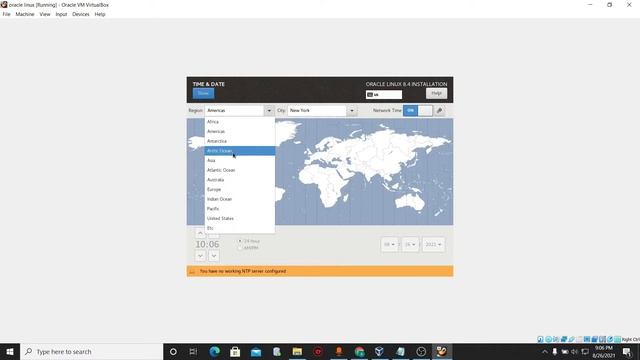This screenshot has width=640, height=360.
Task: Select Europe in the Region list
Action: pyautogui.click(x=240, y=189)
